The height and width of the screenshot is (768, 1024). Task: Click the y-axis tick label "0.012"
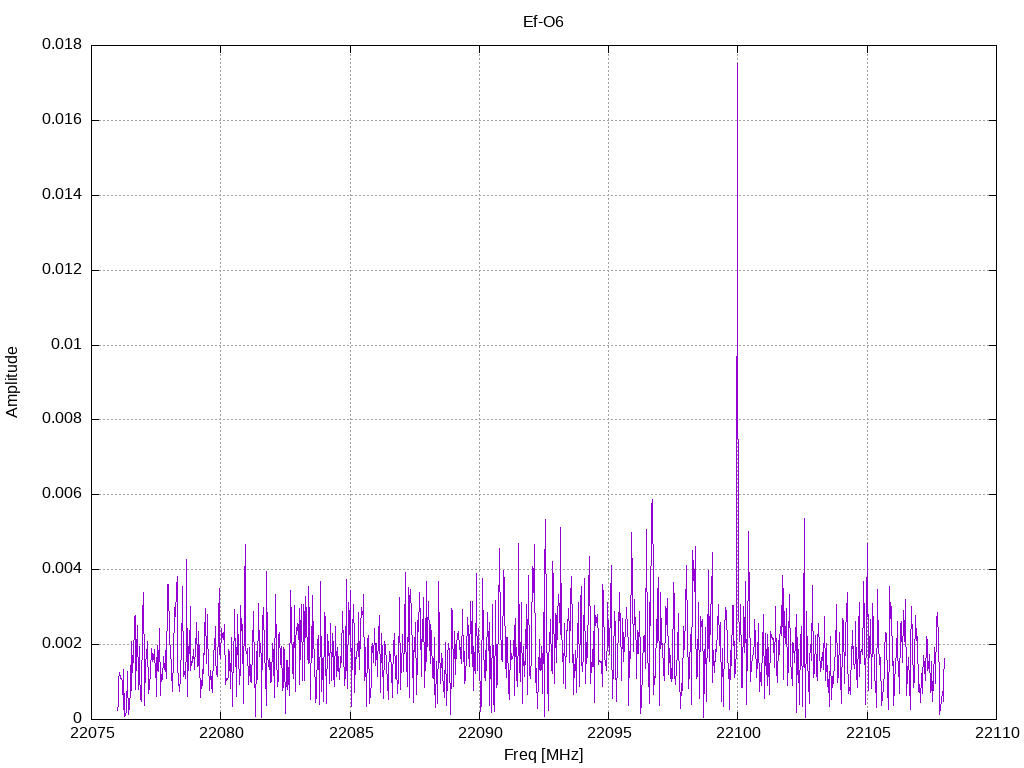pos(62,270)
